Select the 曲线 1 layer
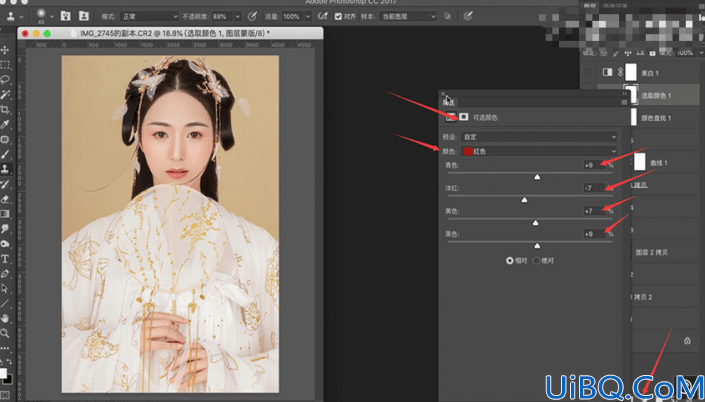The height and width of the screenshot is (402, 705). [659, 163]
